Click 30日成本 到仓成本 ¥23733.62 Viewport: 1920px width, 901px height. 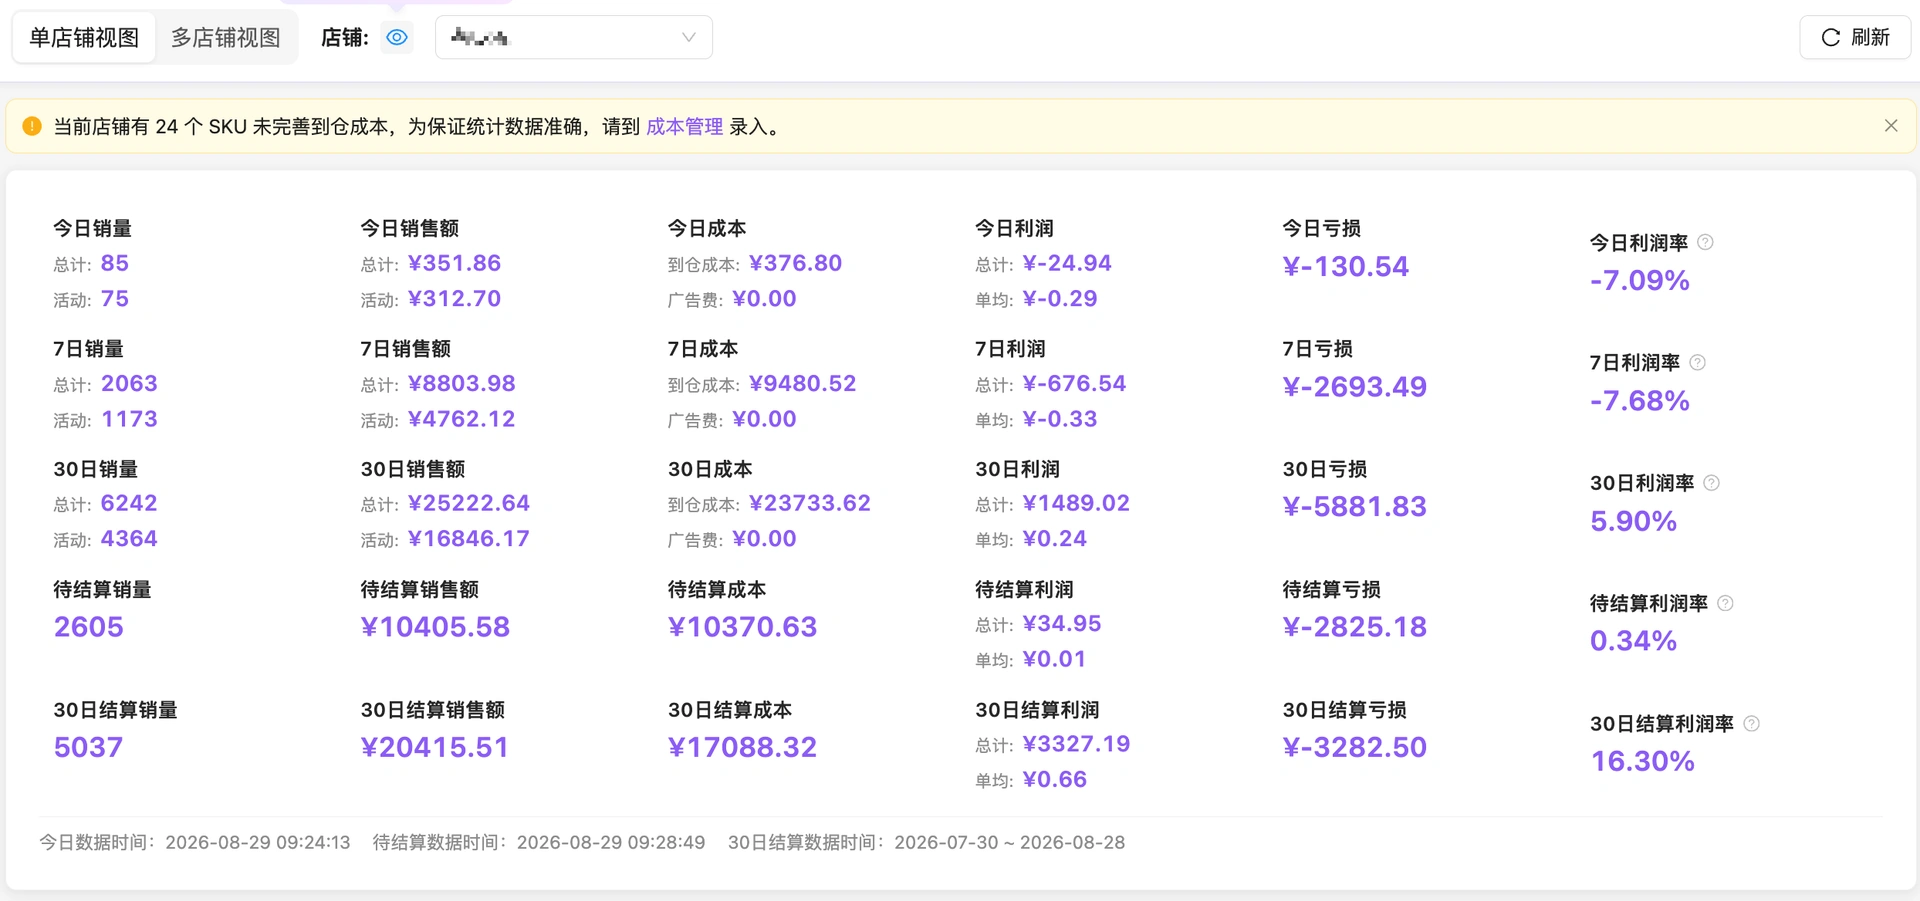[810, 503]
